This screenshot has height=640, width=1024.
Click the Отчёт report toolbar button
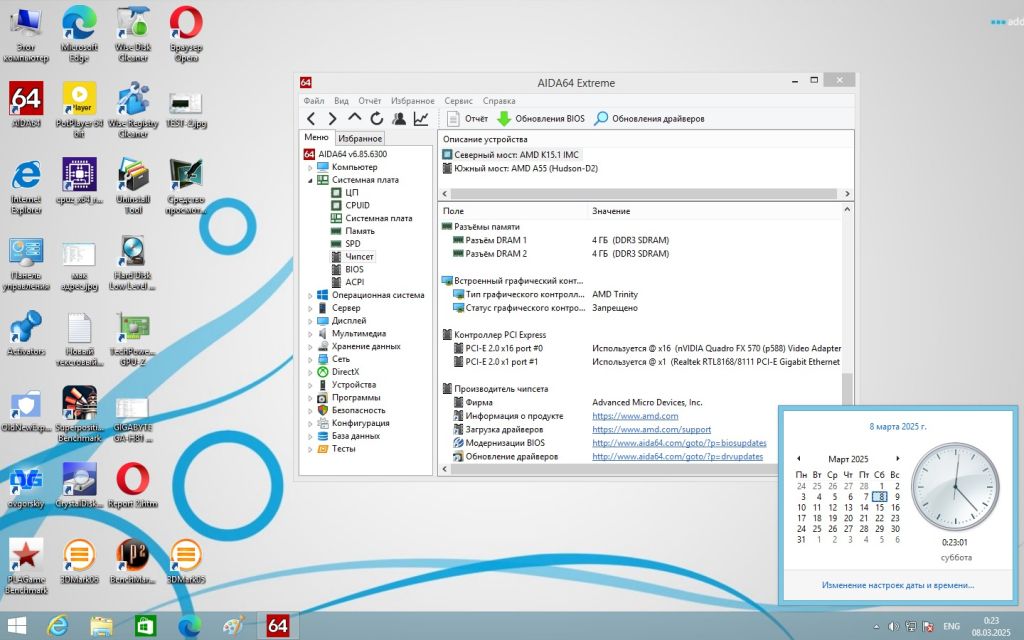(468, 119)
